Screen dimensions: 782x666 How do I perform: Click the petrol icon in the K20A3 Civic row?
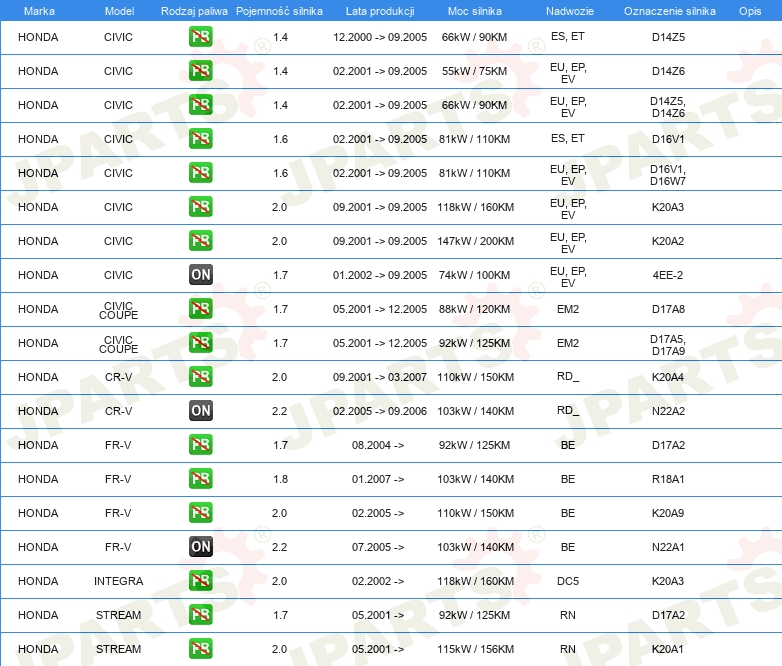200,207
